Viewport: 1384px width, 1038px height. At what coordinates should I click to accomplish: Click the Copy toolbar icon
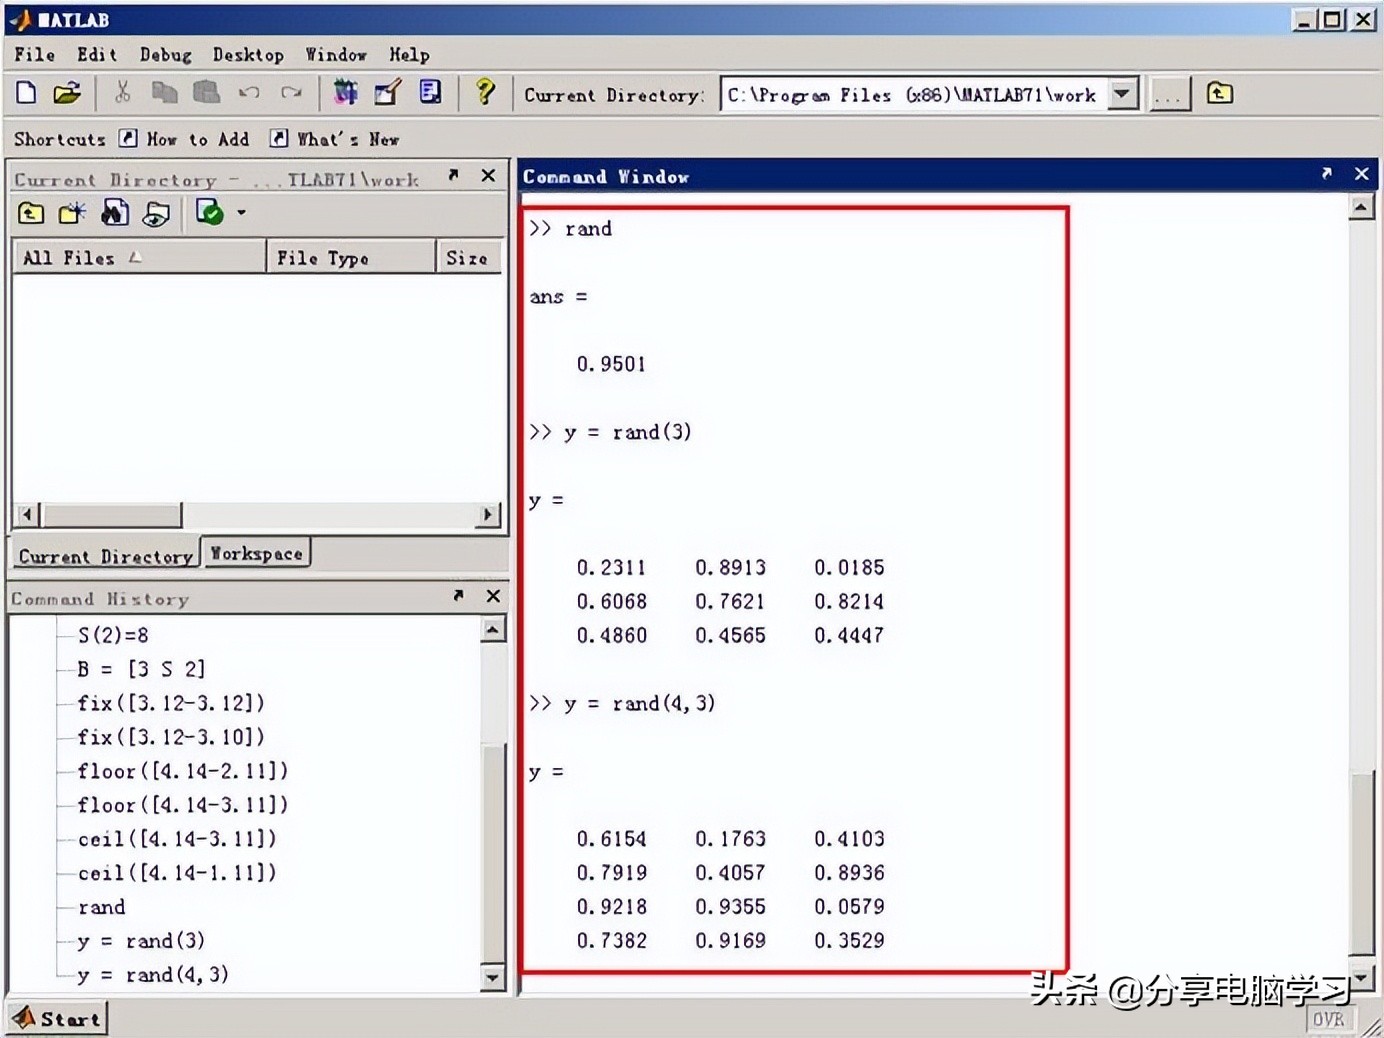(164, 93)
